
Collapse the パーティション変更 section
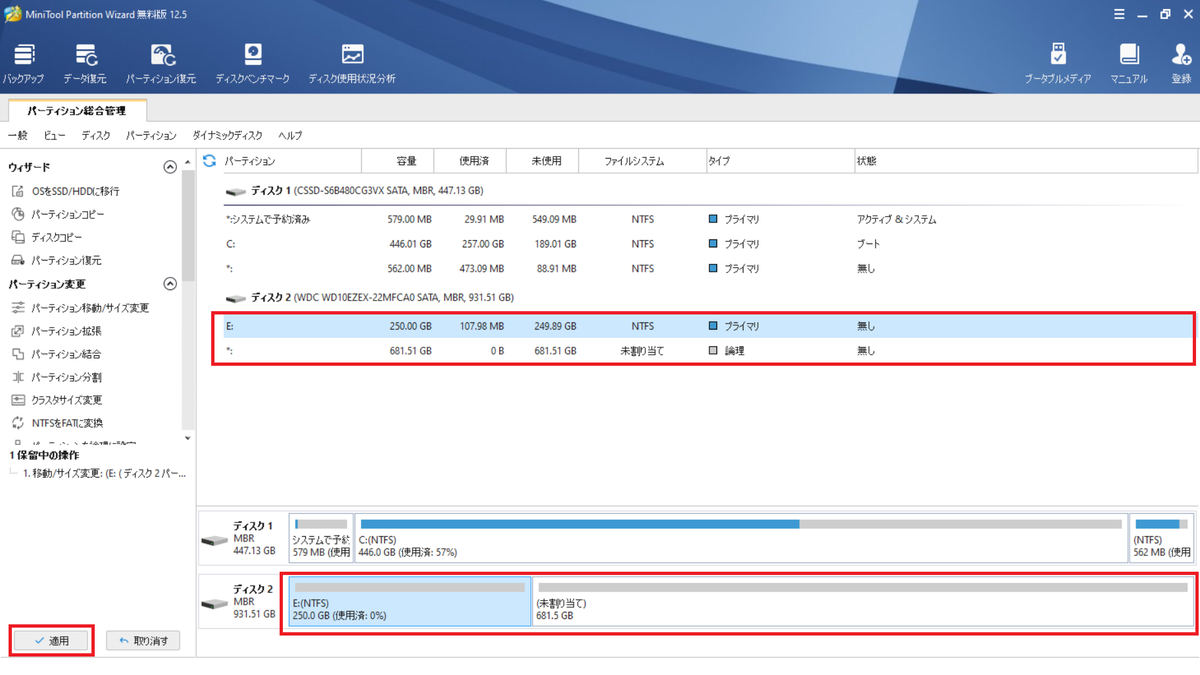point(170,284)
